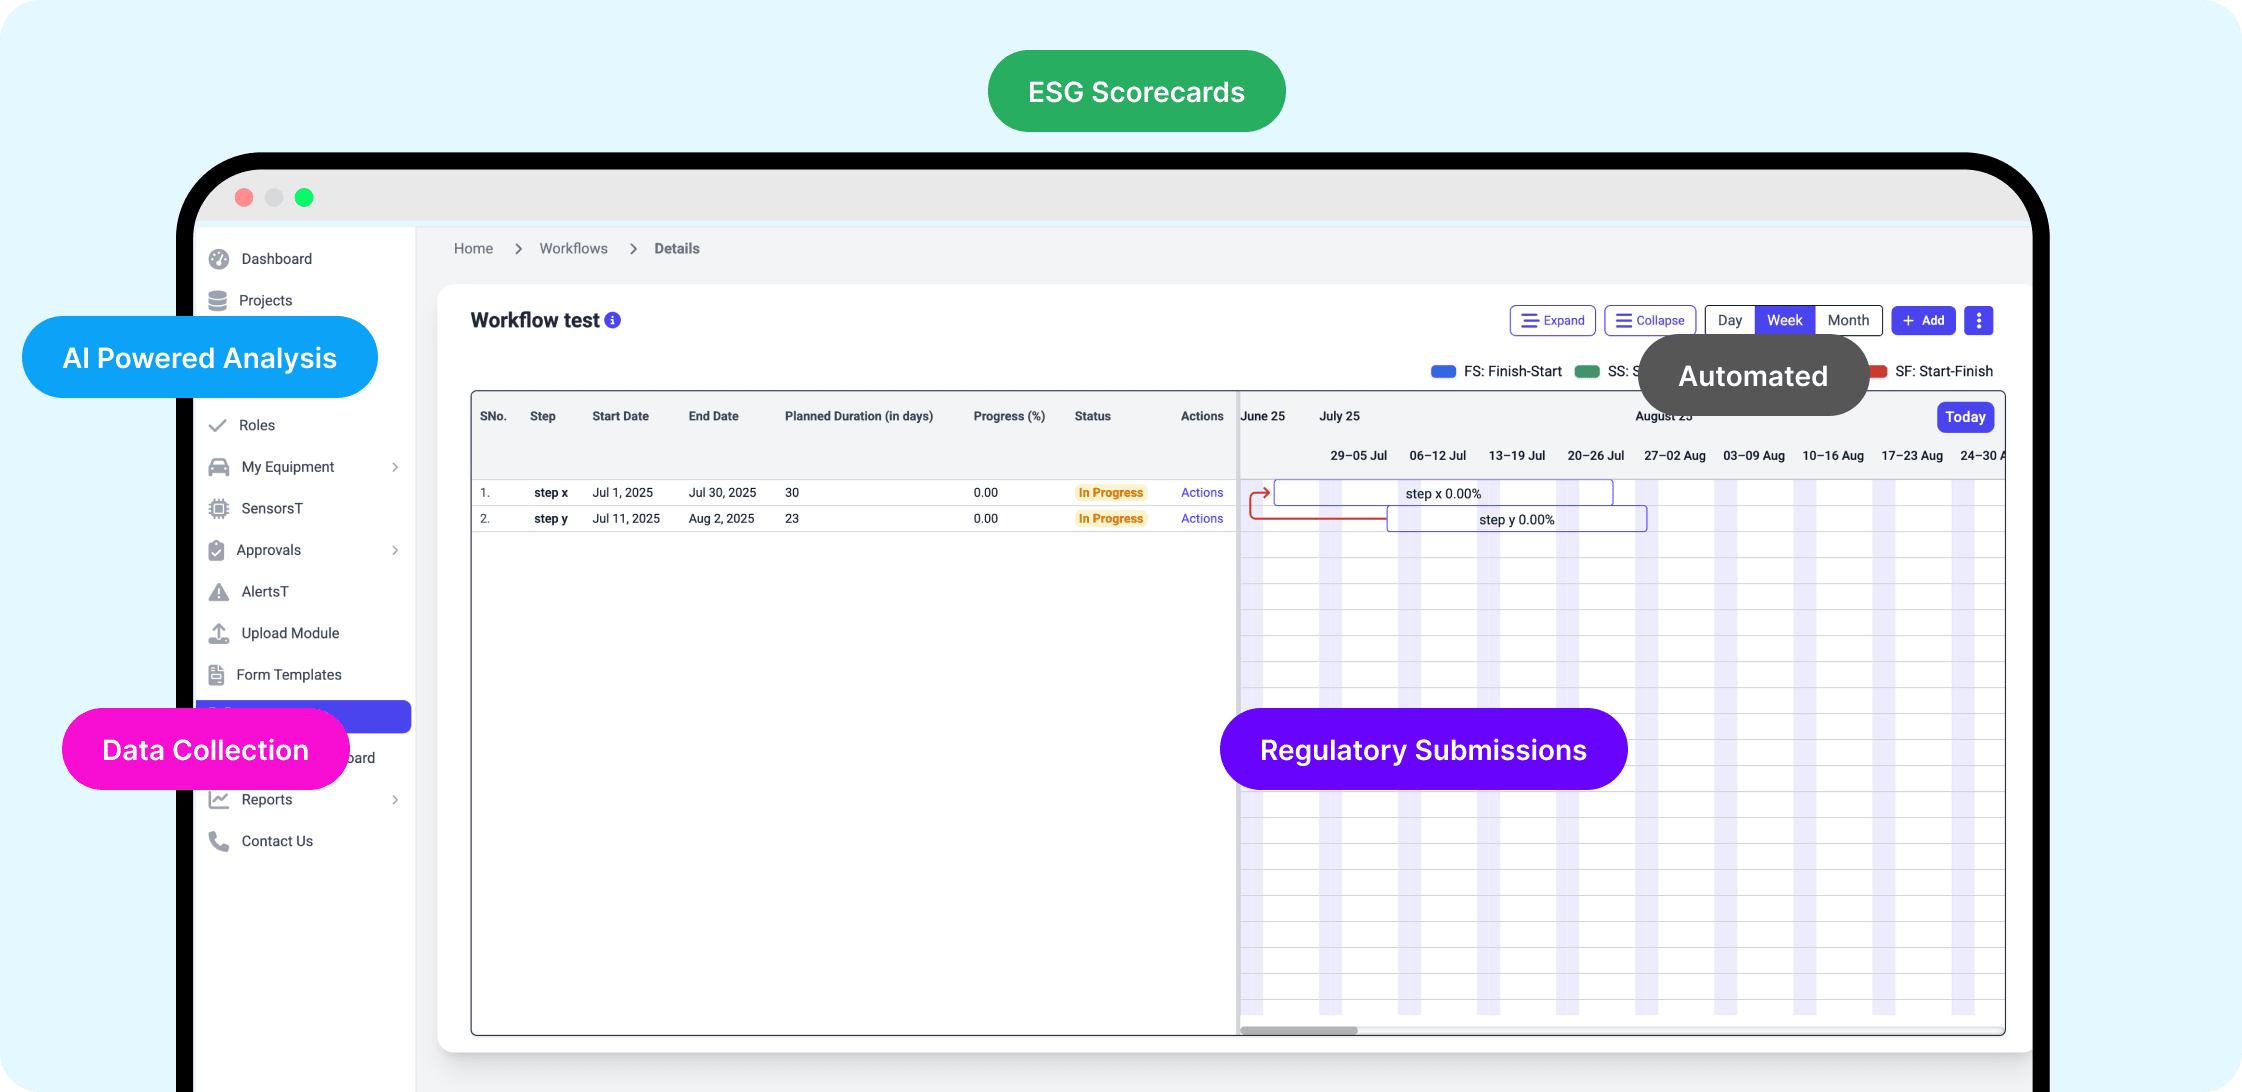The height and width of the screenshot is (1092, 2242).
Task: Click the In Progress status of step x
Action: (1110, 493)
